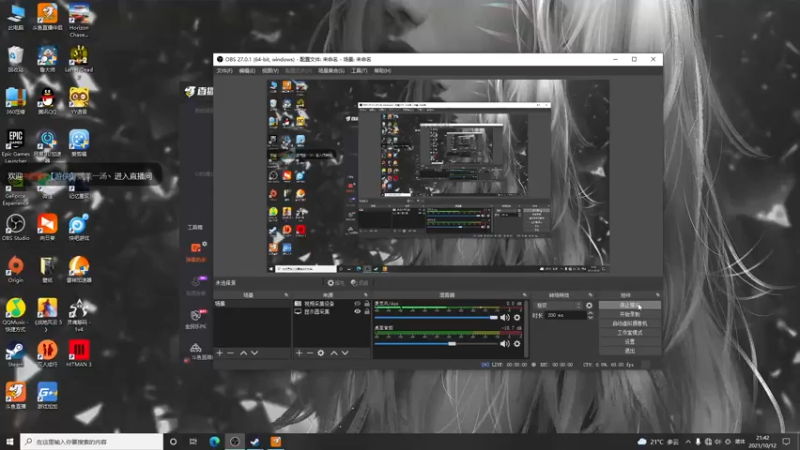
Task: Click the Windows taskbar search box
Action: pos(92,441)
